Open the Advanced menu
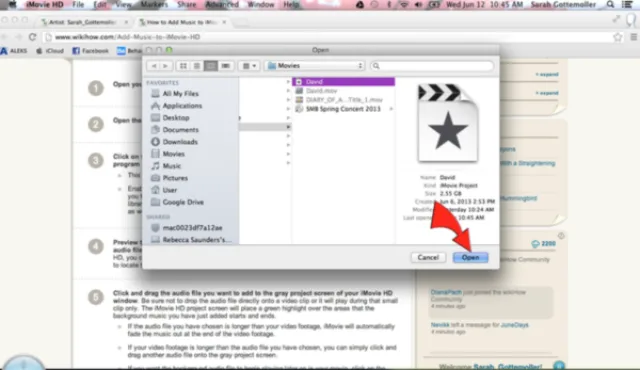The height and width of the screenshot is (370, 640). tap(222, 4)
